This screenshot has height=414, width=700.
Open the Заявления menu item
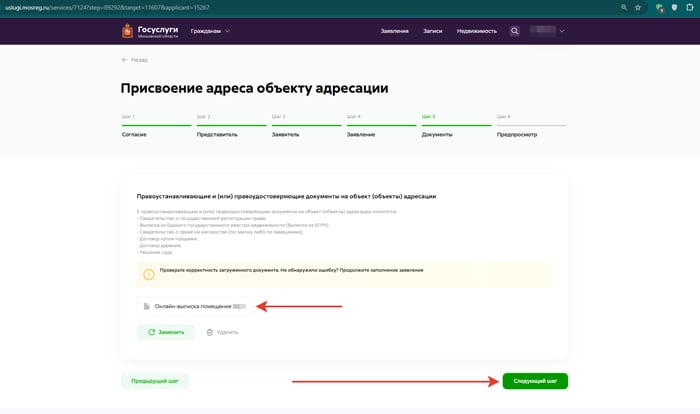pos(395,31)
